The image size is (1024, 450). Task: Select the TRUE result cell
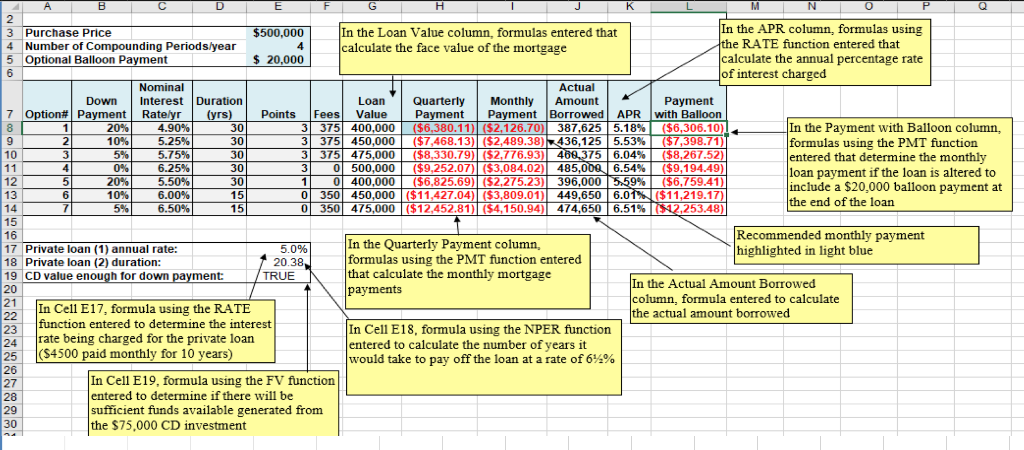(x=278, y=276)
